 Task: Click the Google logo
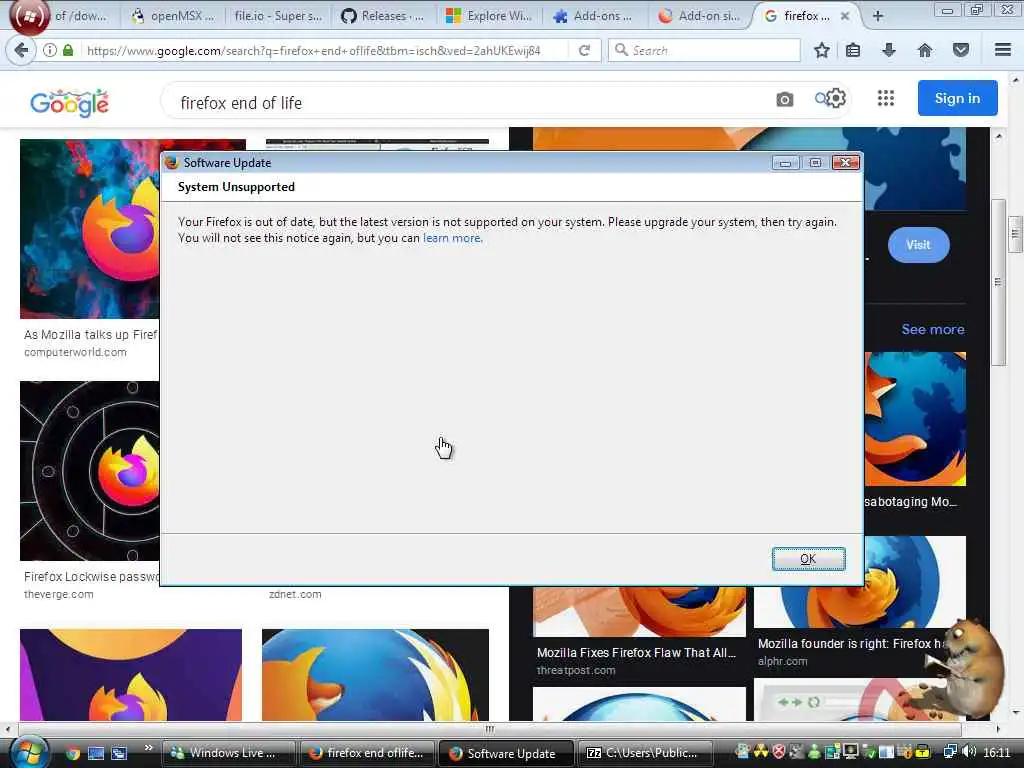coord(69,103)
